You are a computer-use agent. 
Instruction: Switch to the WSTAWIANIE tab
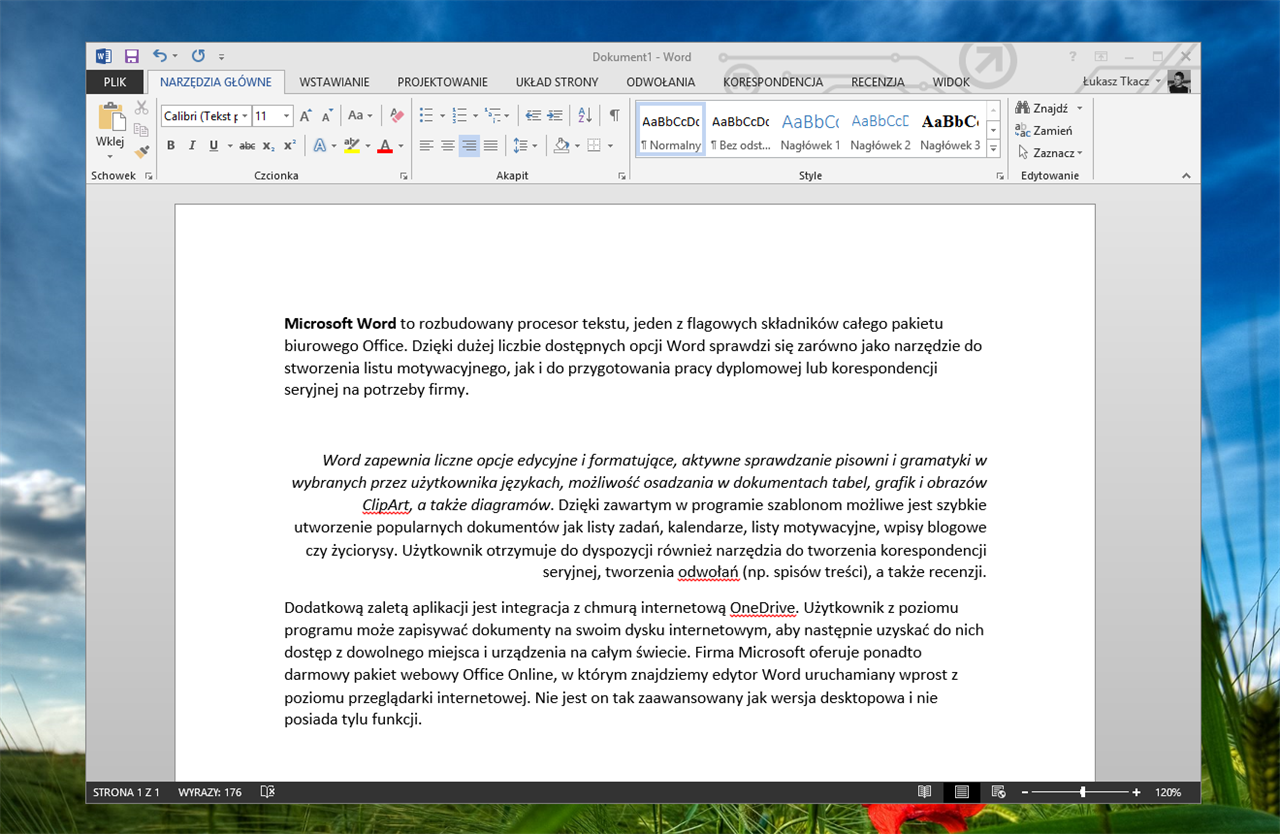334,82
